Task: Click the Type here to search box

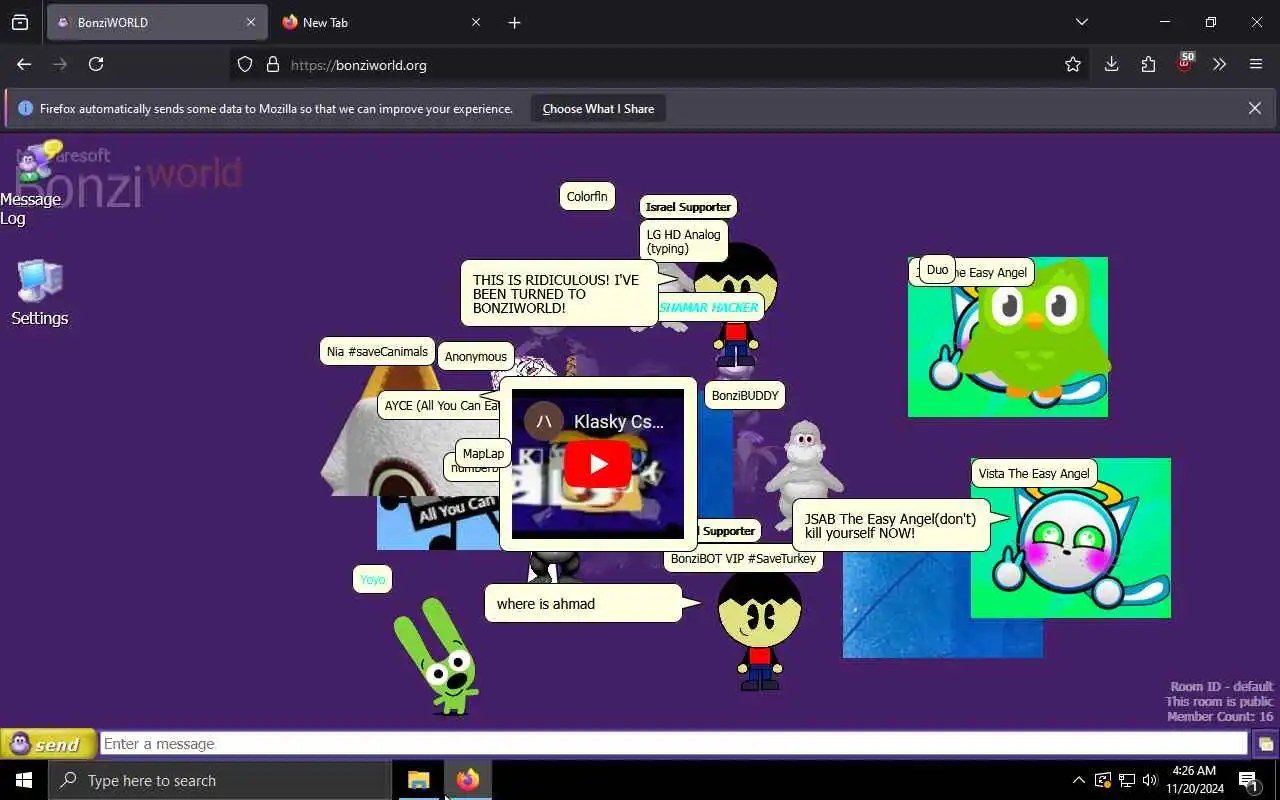Action: (220, 780)
